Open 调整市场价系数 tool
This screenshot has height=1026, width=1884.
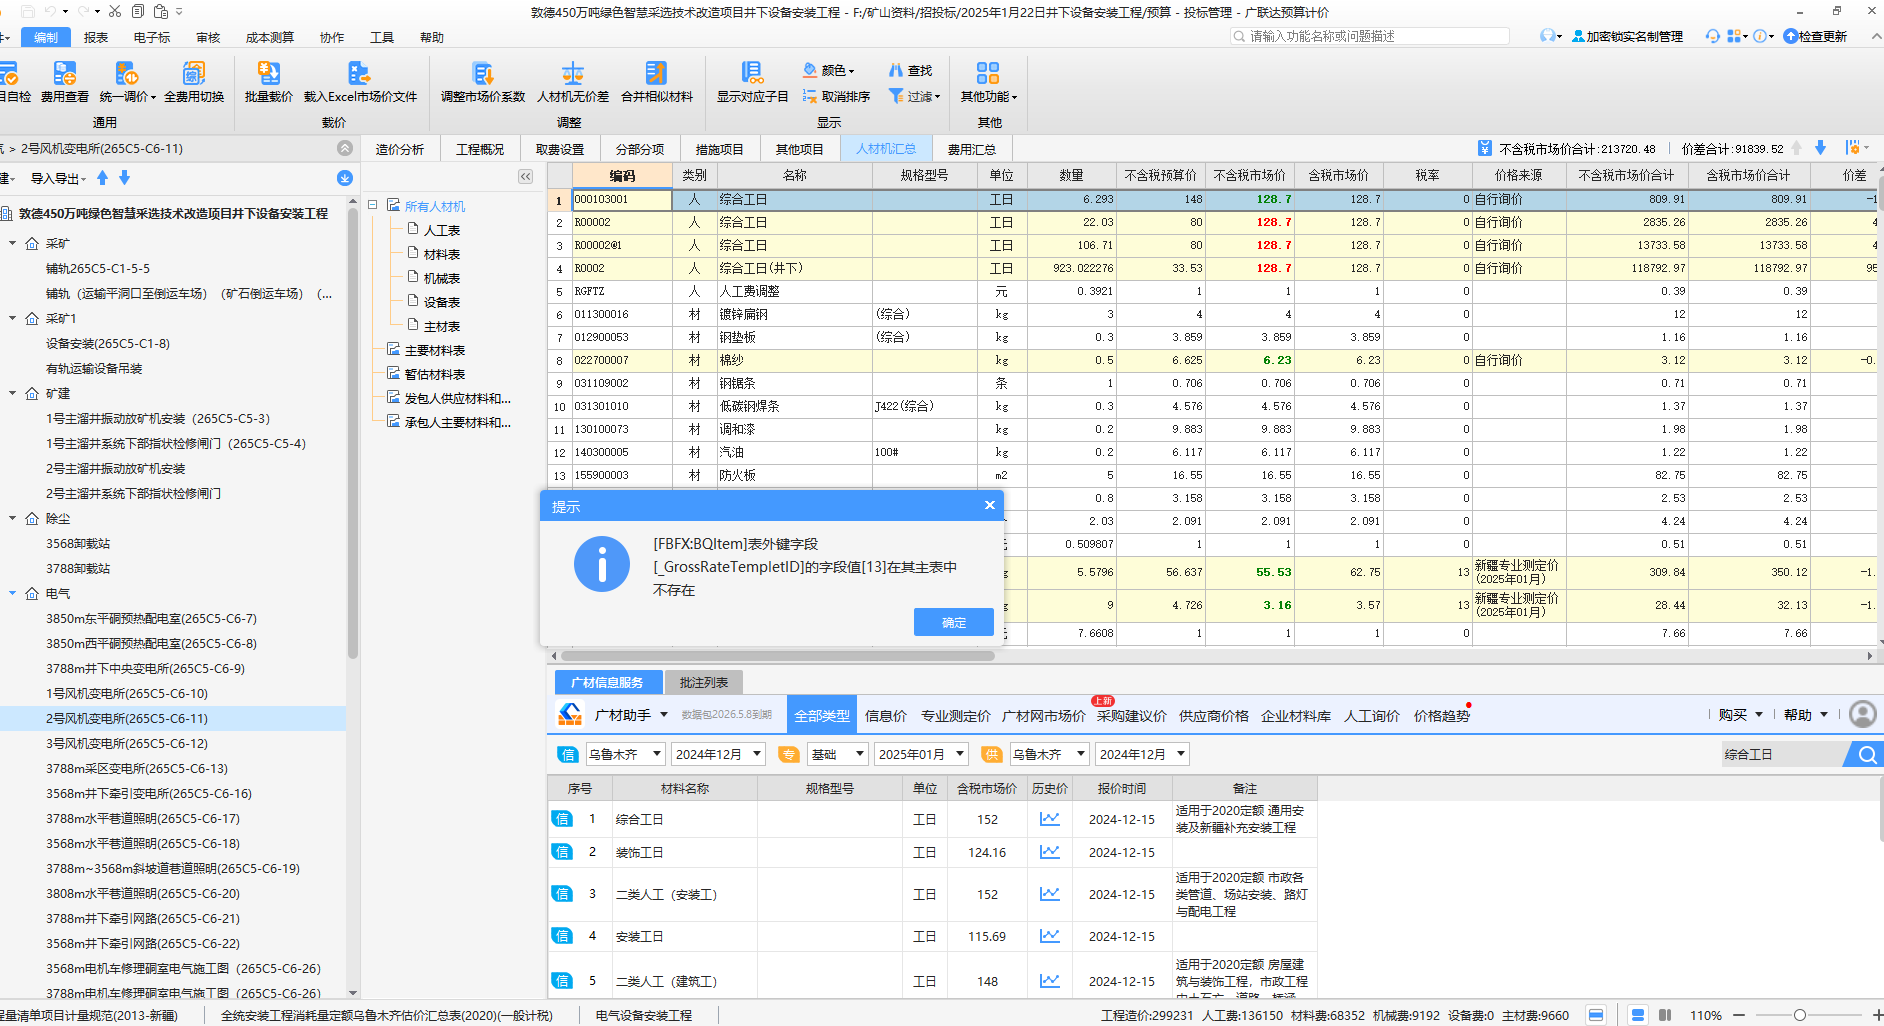coord(483,82)
